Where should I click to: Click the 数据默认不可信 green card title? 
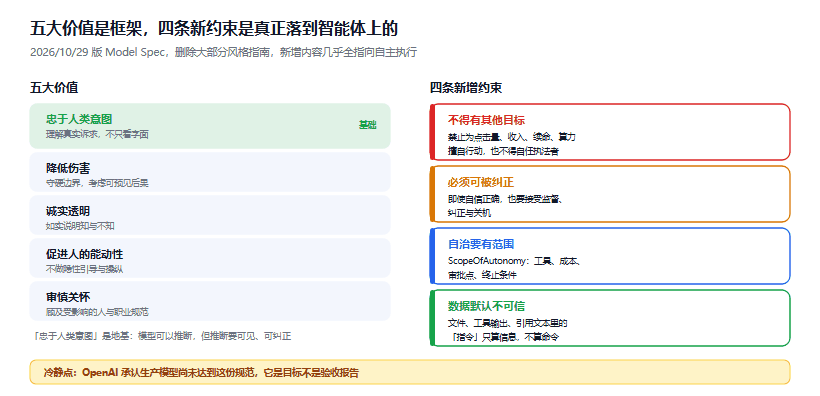pyautogui.click(x=486, y=306)
